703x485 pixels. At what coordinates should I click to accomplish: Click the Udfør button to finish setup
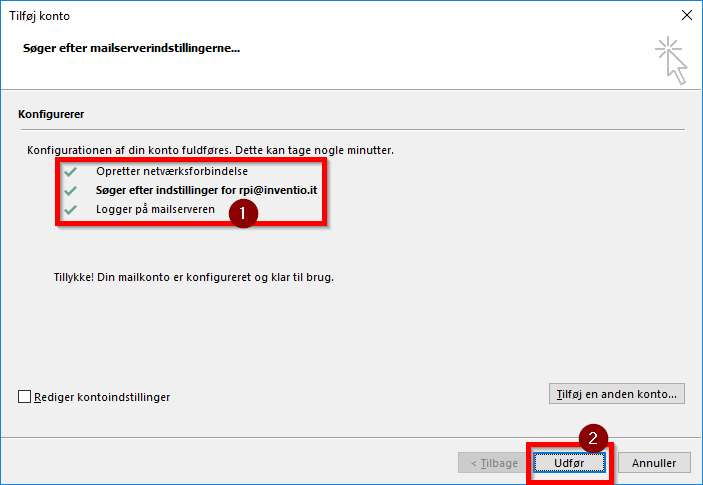(x=569, y=463)
